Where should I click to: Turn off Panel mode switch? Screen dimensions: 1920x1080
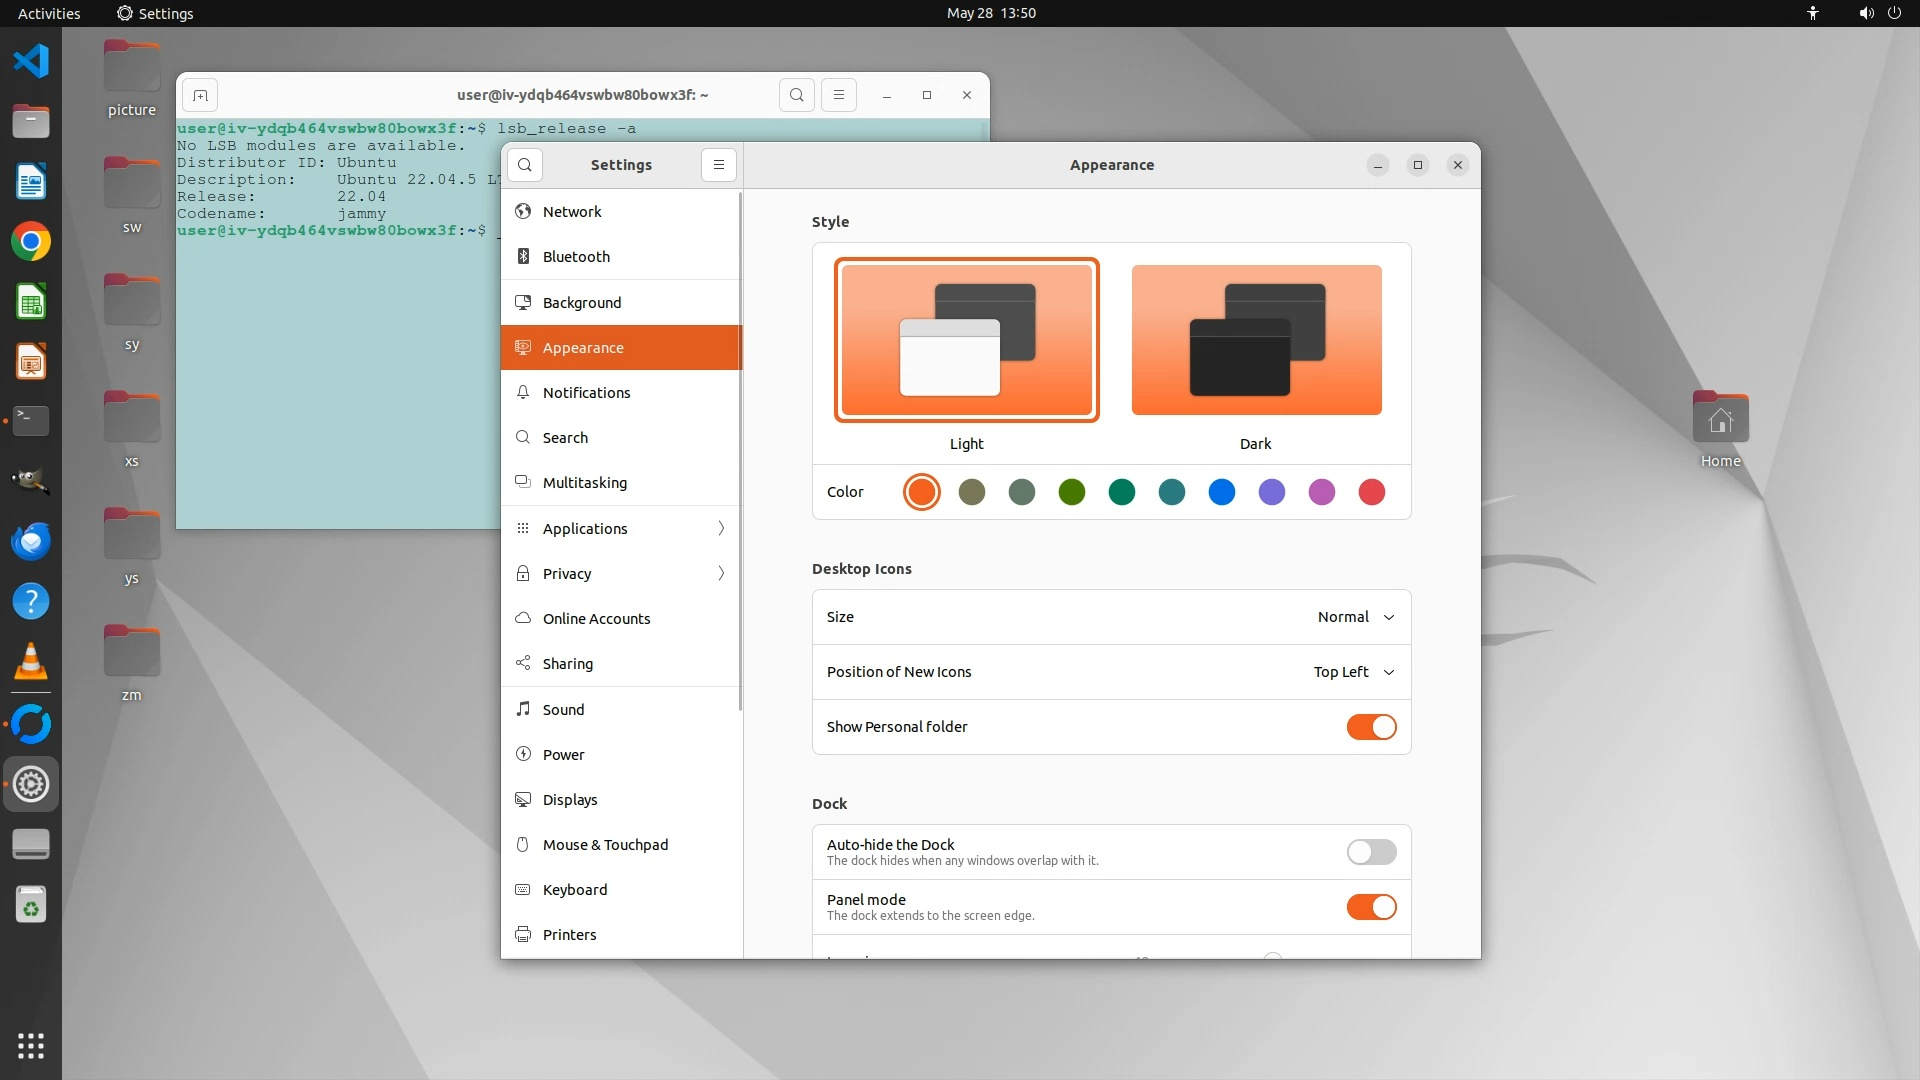click(1371, 907)
